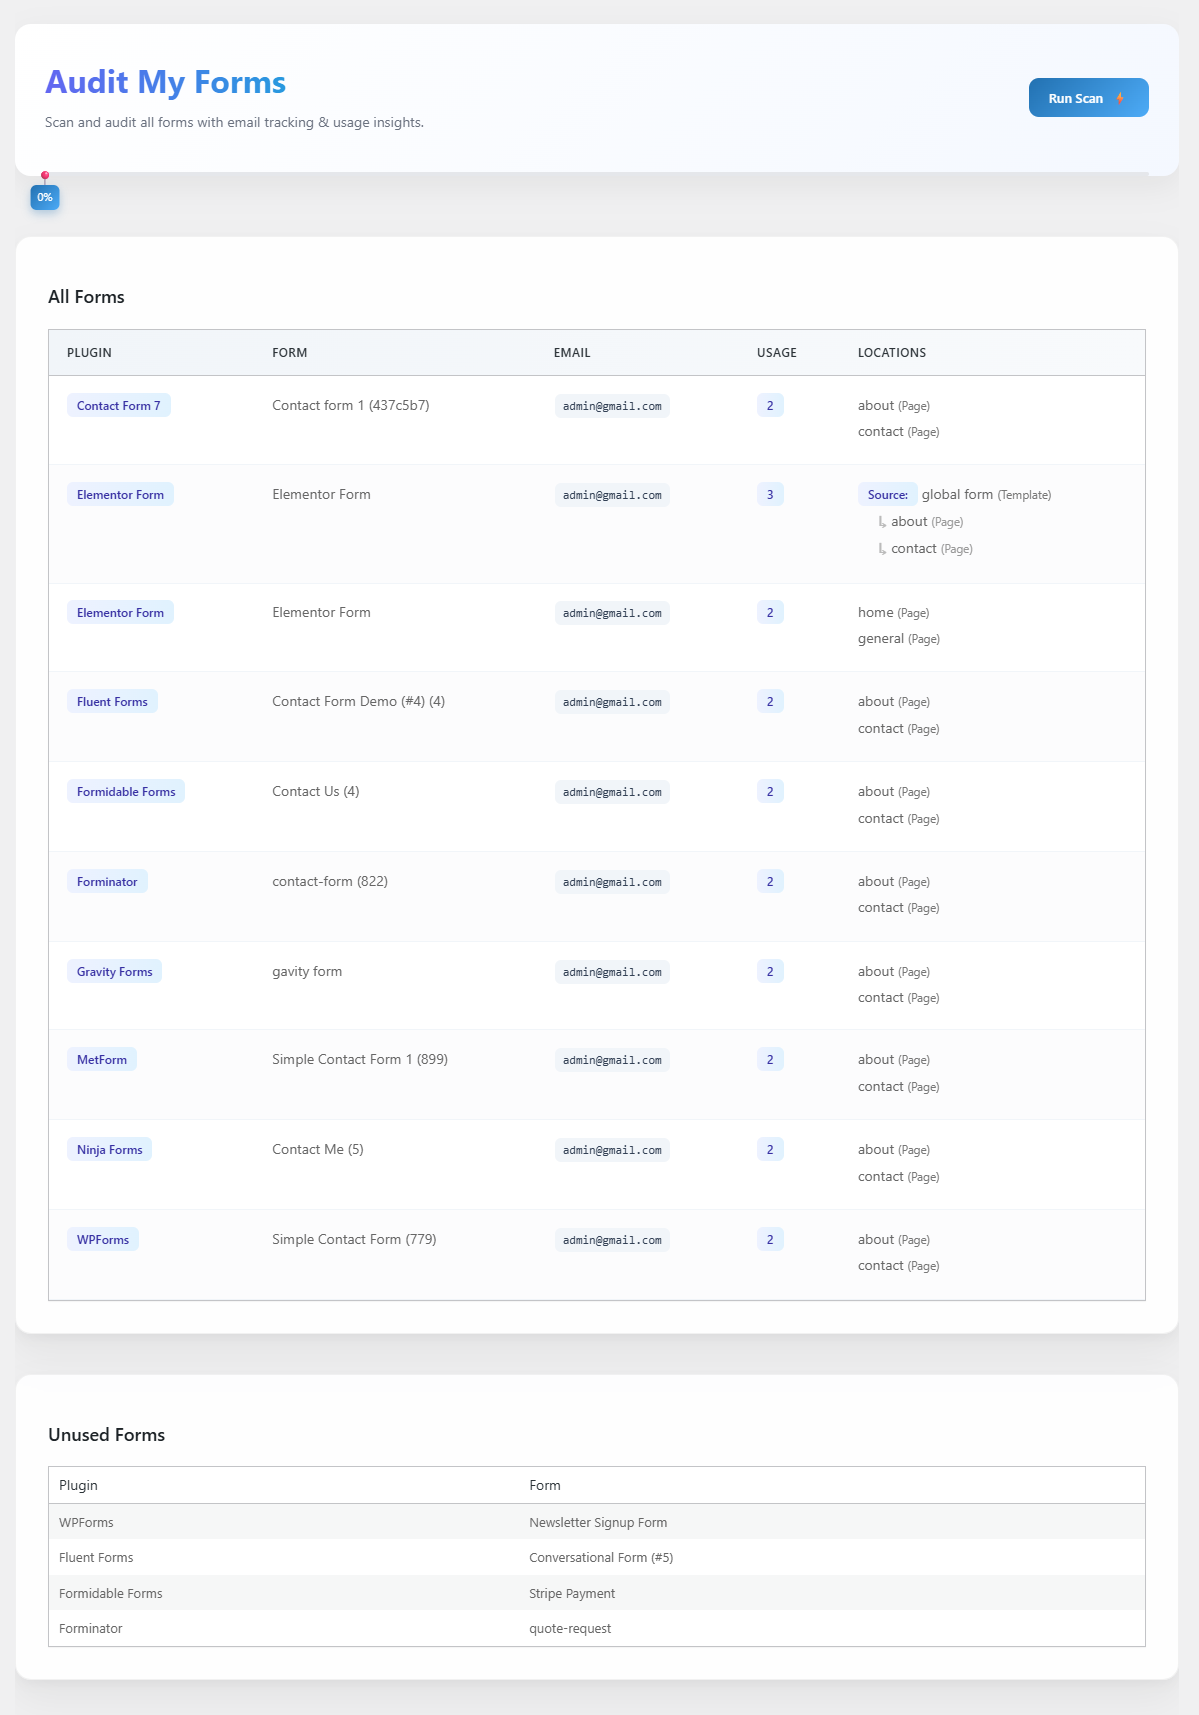Click global form (Template) location
The width and height of the screenshot is (1199, 1715).
tap(986, 494)
